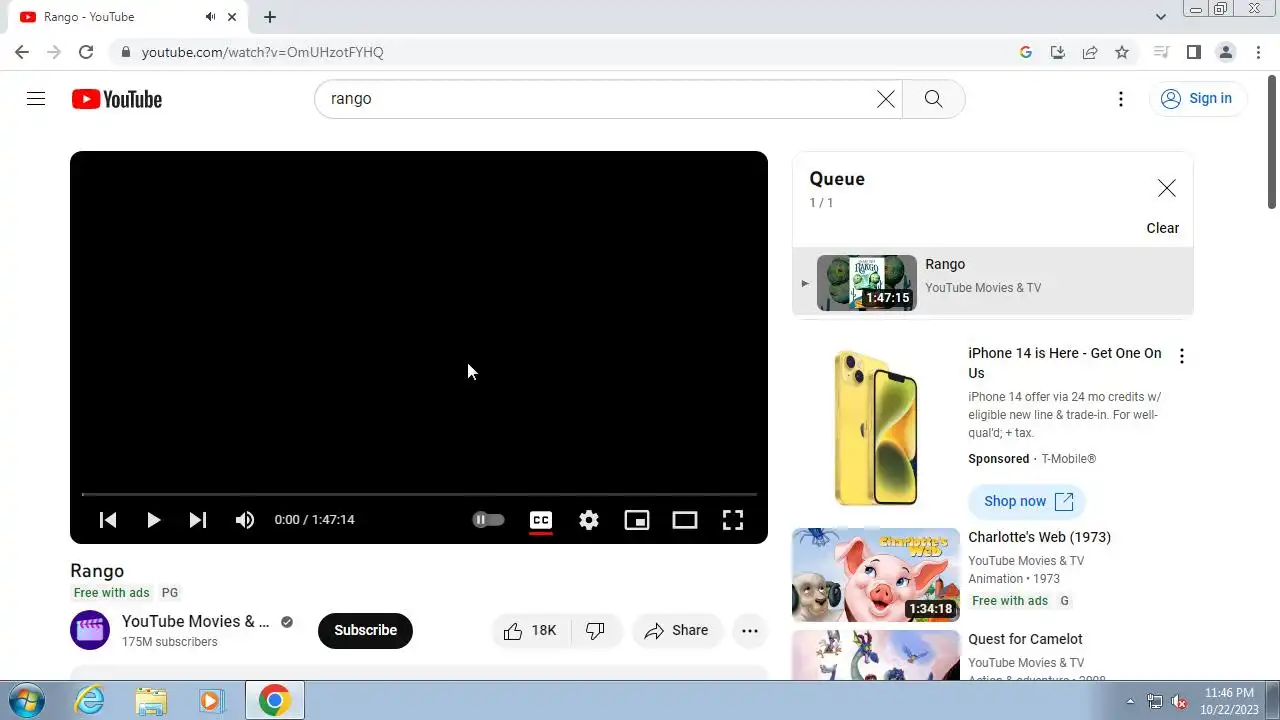
Task: Open Quest for Camelot thumbnail
Action: point(876,655)
